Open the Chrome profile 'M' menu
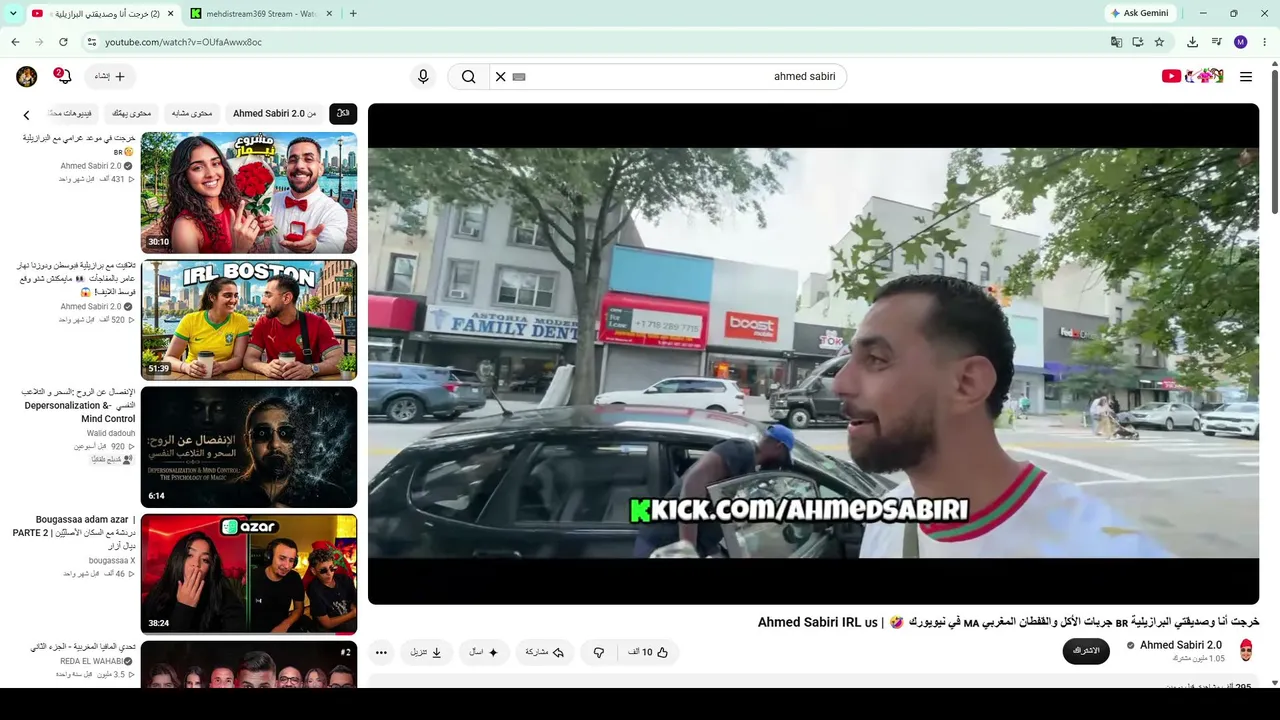 click(1241, 42)
